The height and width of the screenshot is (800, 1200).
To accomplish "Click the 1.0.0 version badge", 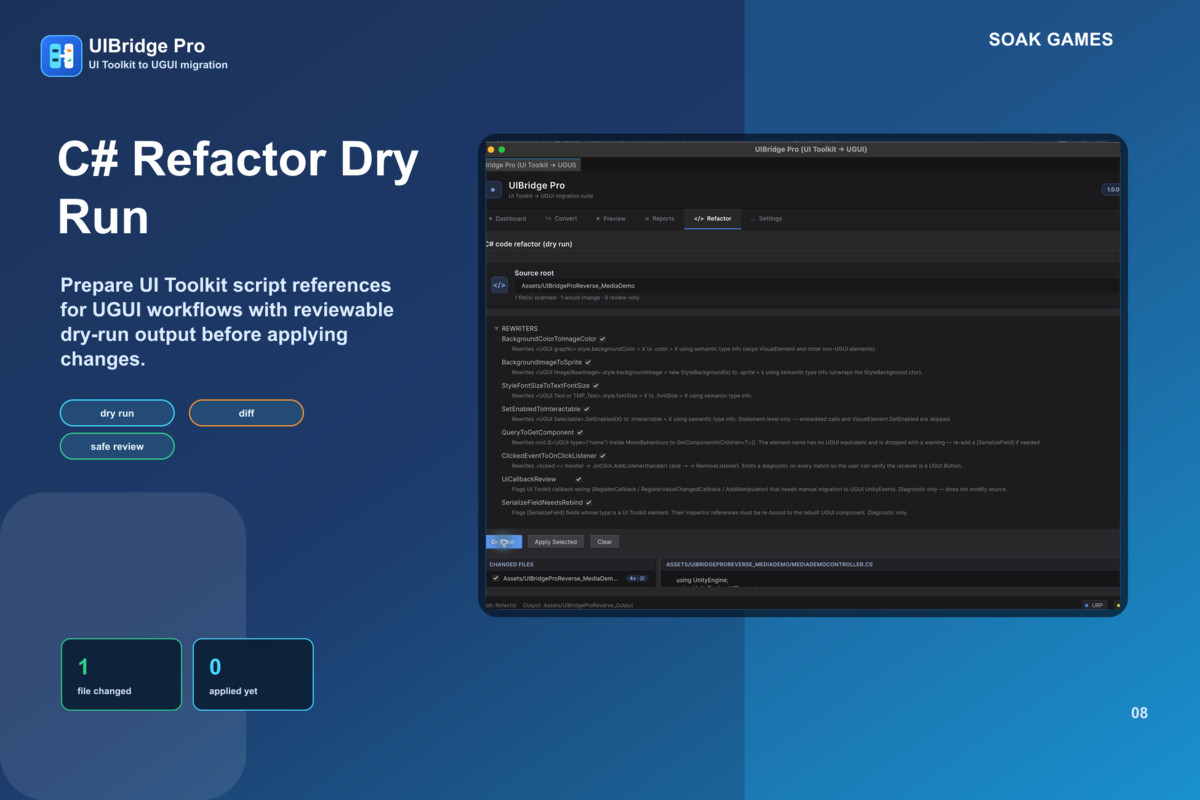I will [1111, 189].
